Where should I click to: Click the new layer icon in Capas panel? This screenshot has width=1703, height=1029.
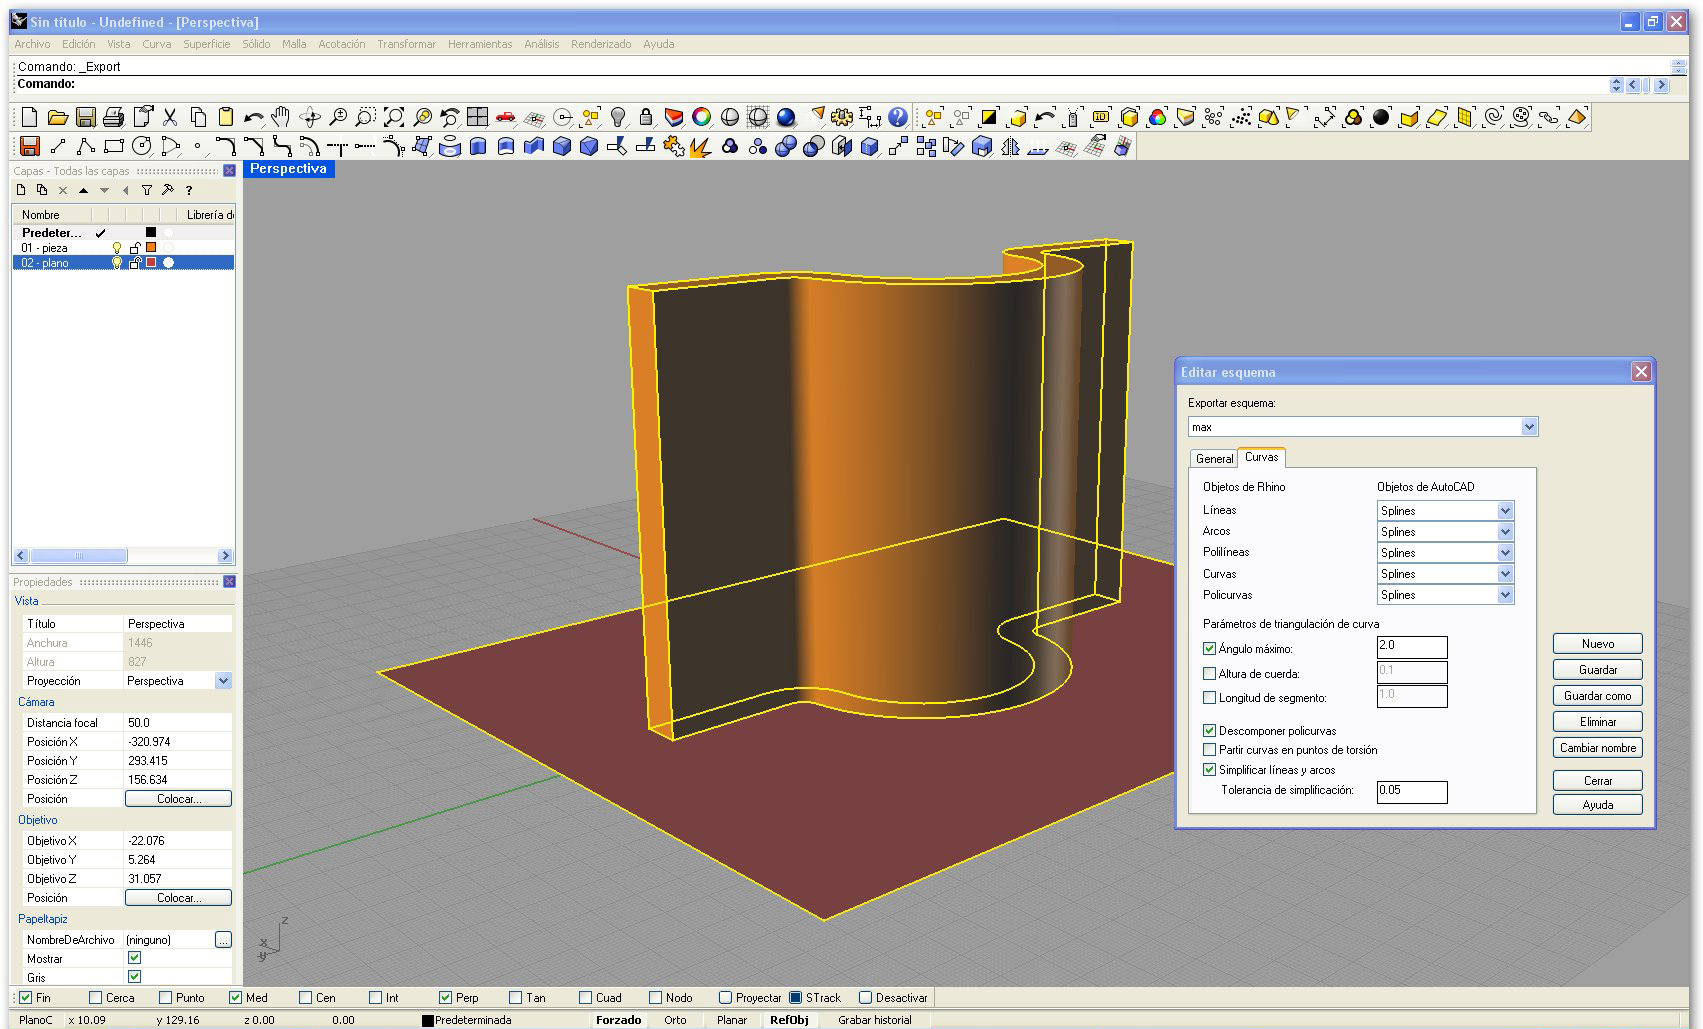[21, 190]
